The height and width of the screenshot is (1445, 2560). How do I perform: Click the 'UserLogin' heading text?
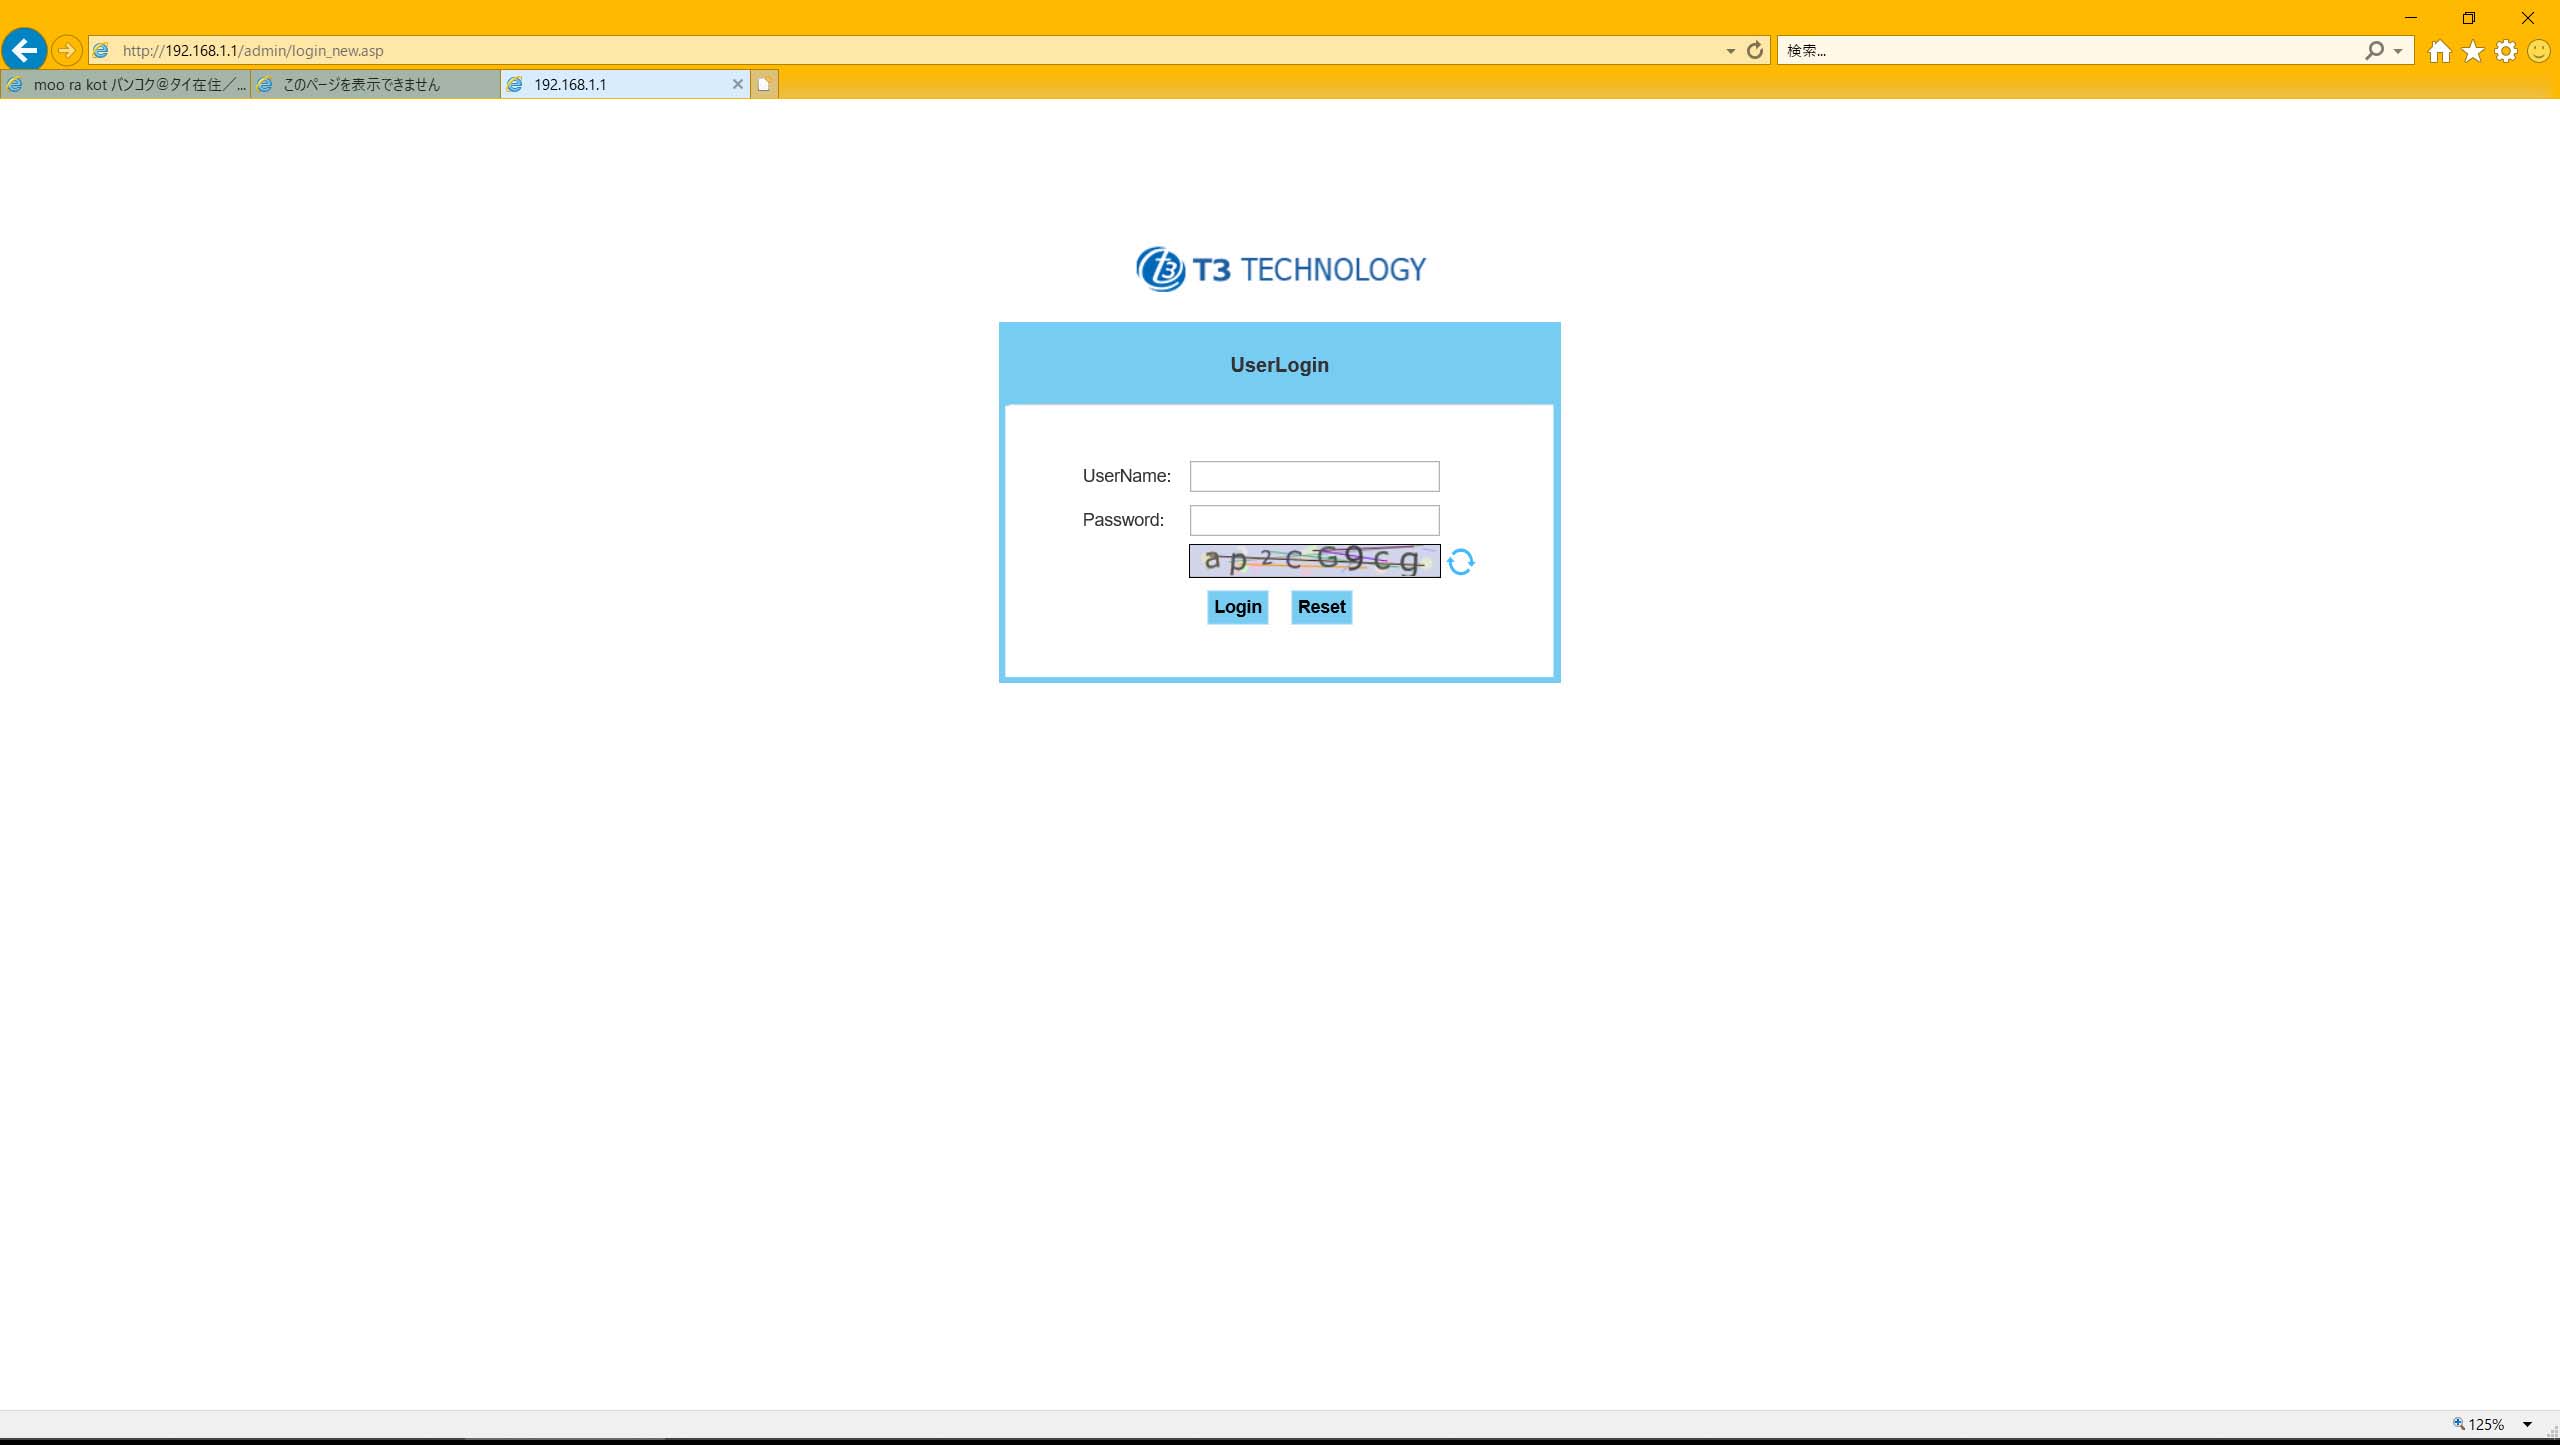coord(1279,365)
